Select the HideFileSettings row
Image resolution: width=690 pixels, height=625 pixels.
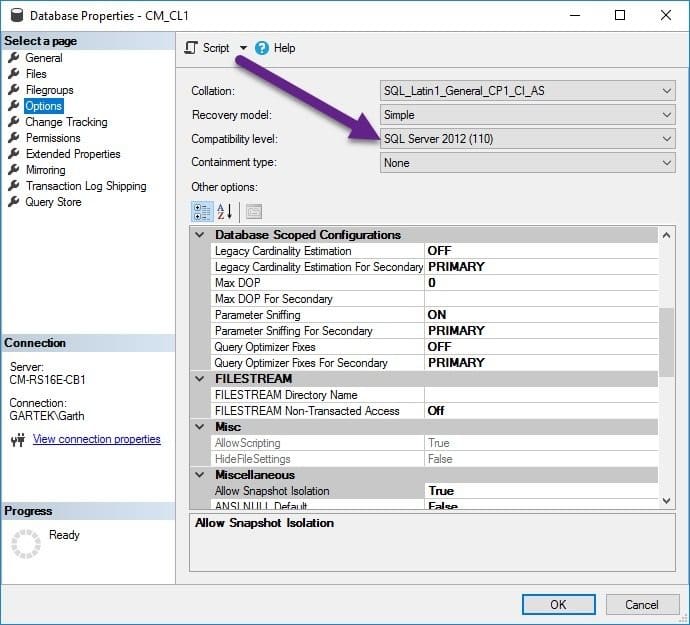pos(434,459)
